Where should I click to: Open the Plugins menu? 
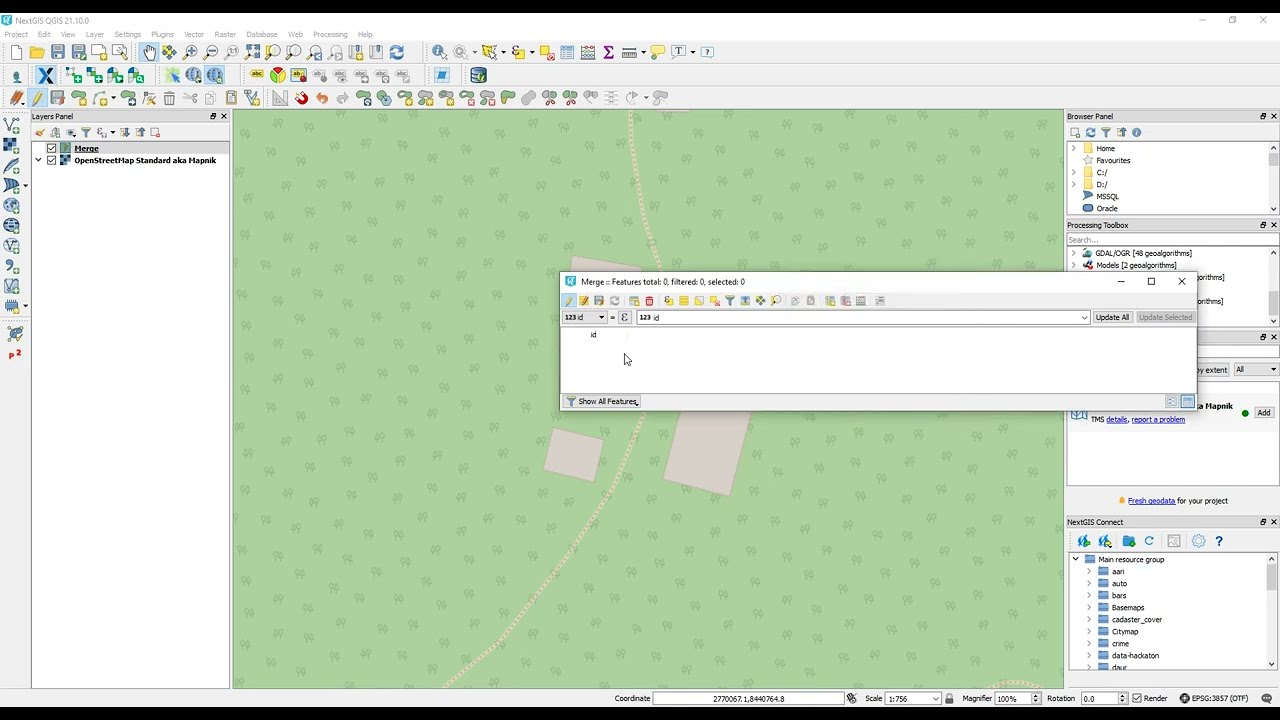click(162, 34)
